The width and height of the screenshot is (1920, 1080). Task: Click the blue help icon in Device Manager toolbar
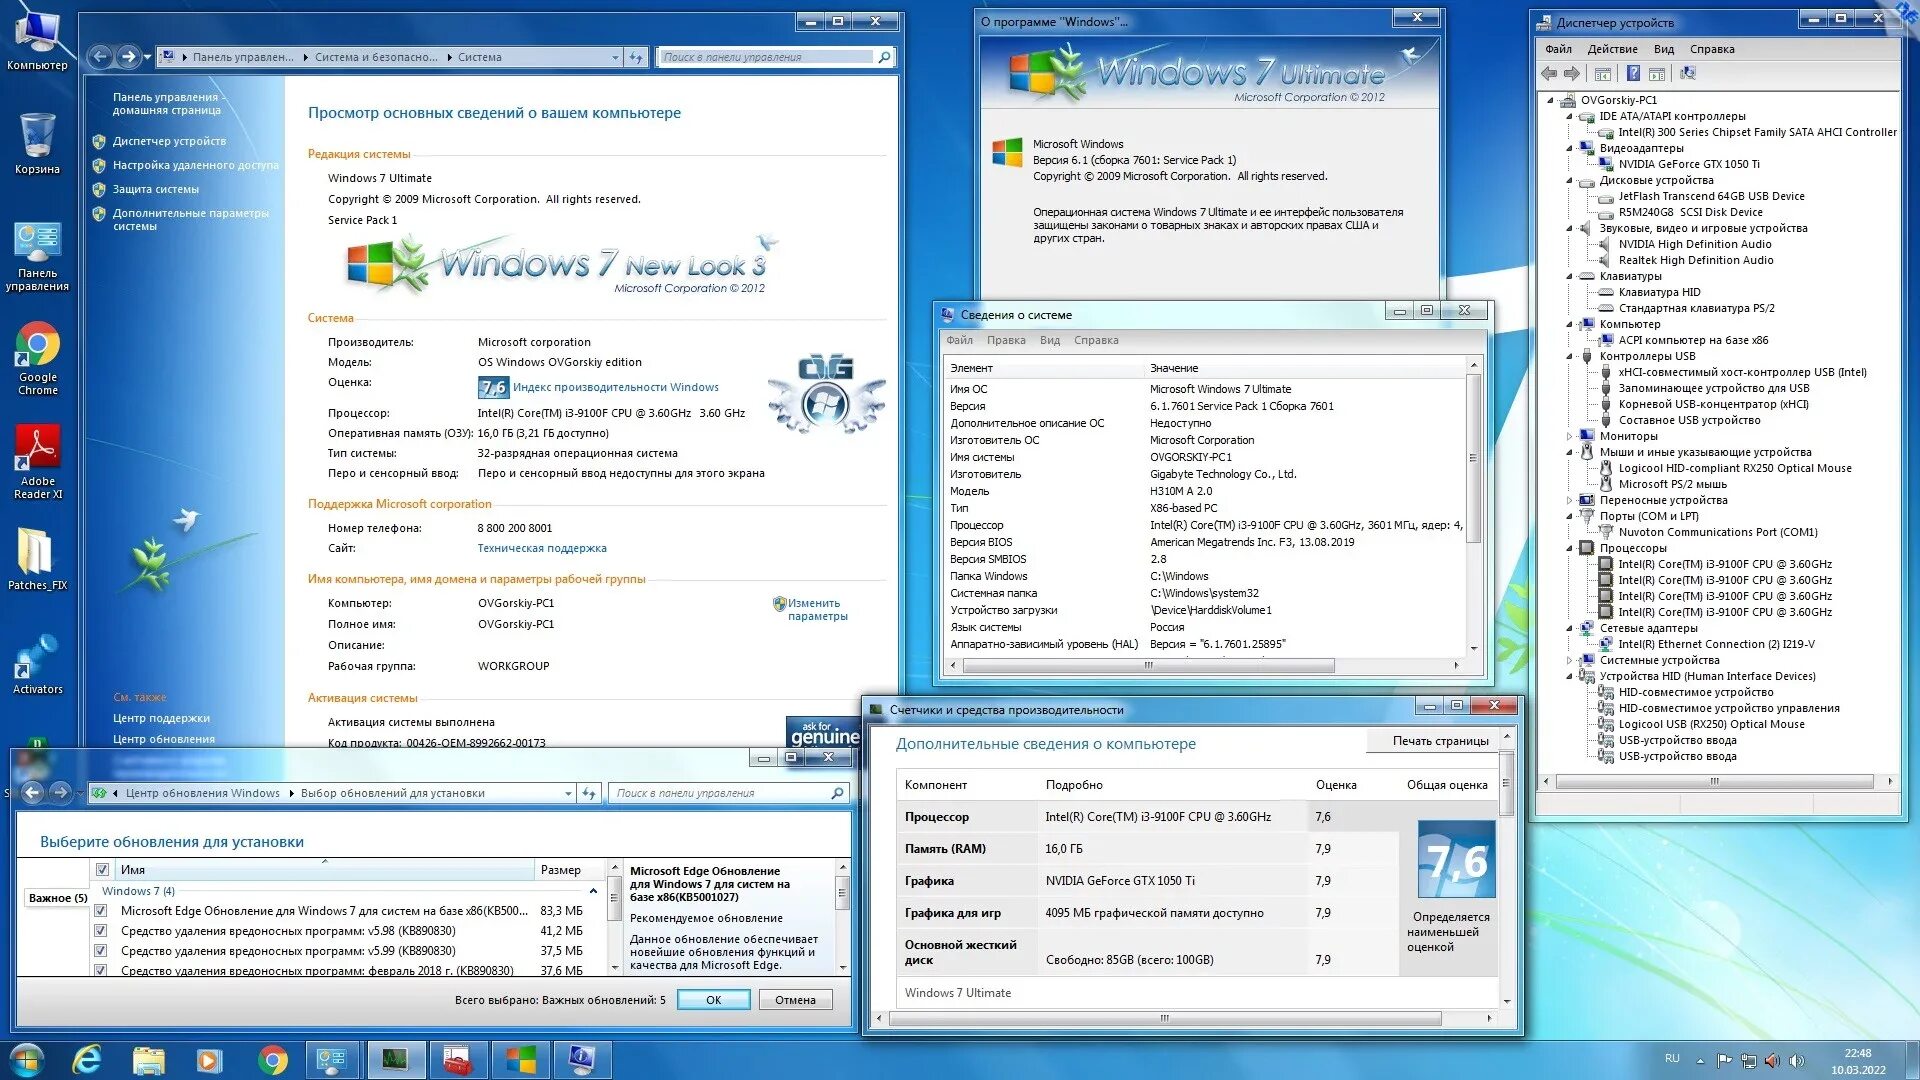click(1633, 74)
